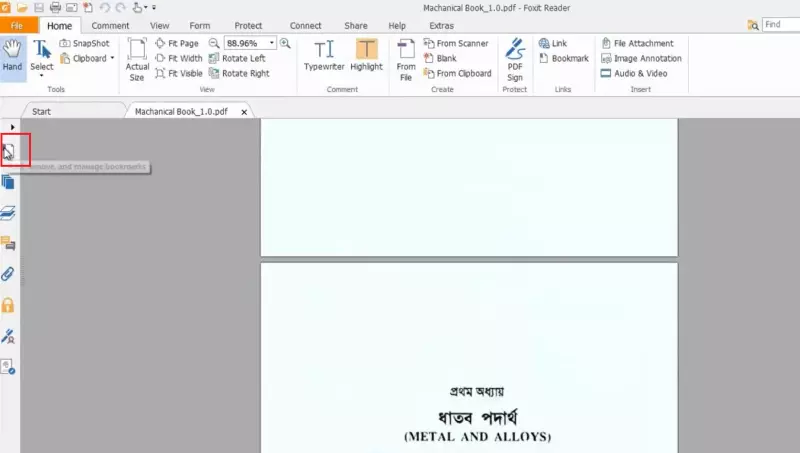Zoom out with the minus magnifier icon

(x=214, y=43)
